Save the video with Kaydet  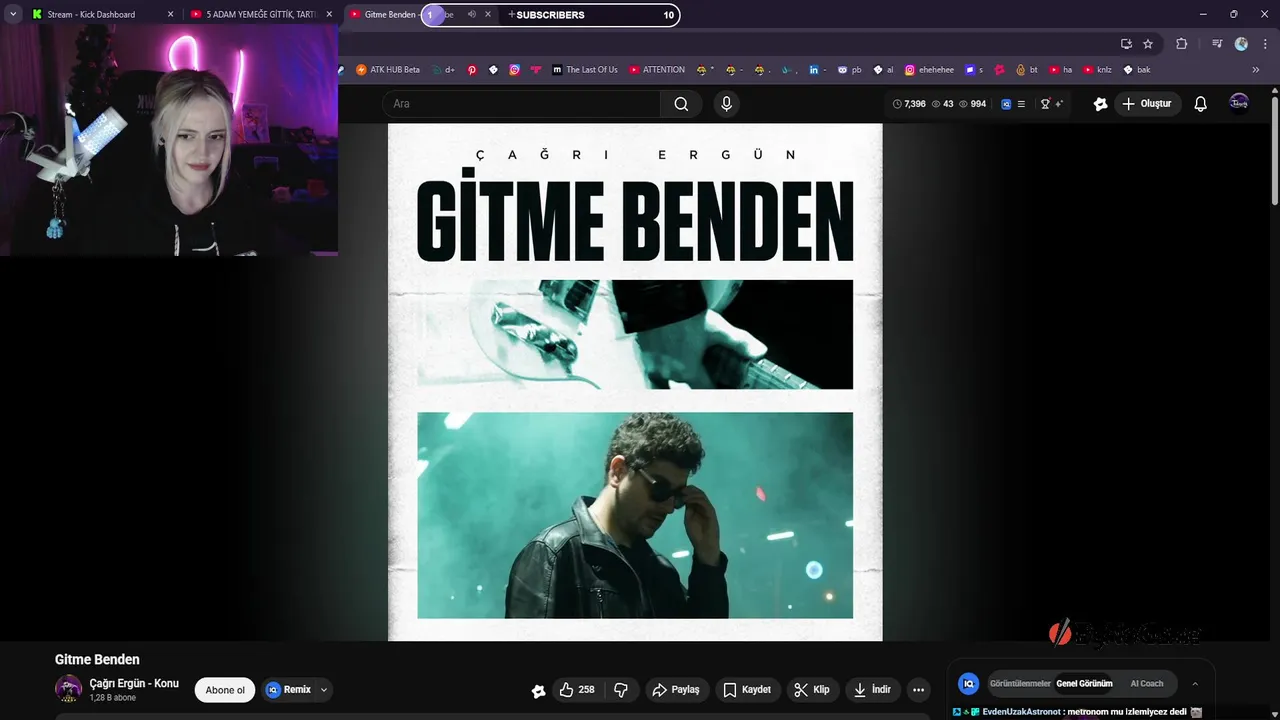click(747, 690)
